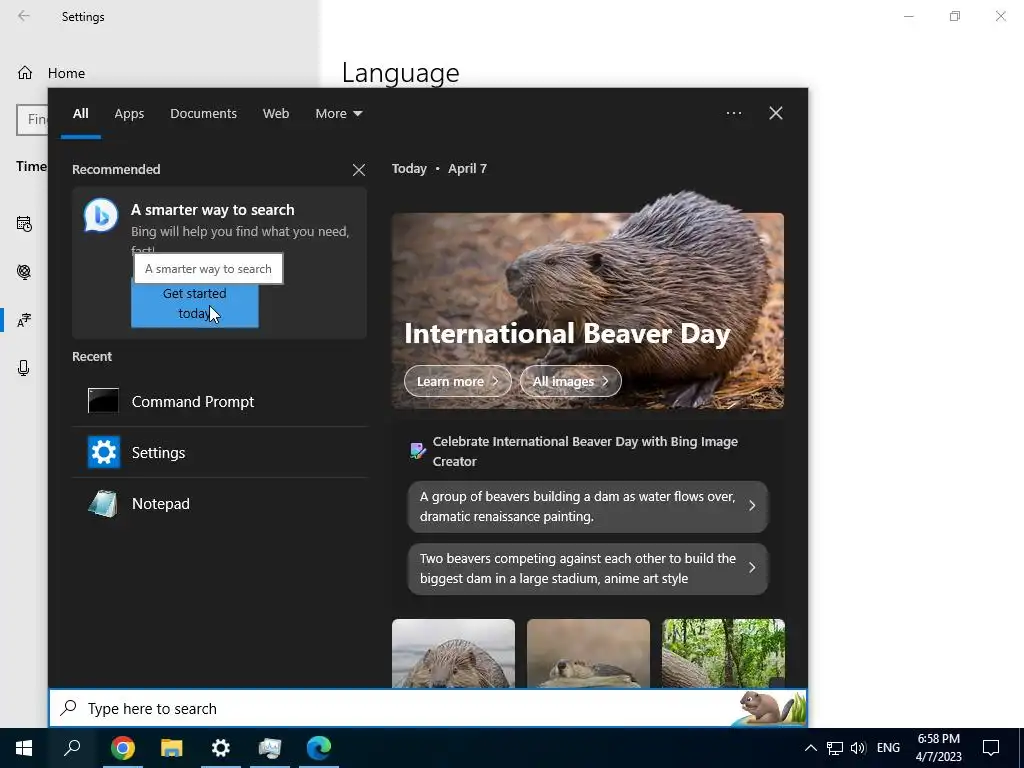Open the forest beaver thumbnail
The image size is (1024, 768).
(723, 653)
